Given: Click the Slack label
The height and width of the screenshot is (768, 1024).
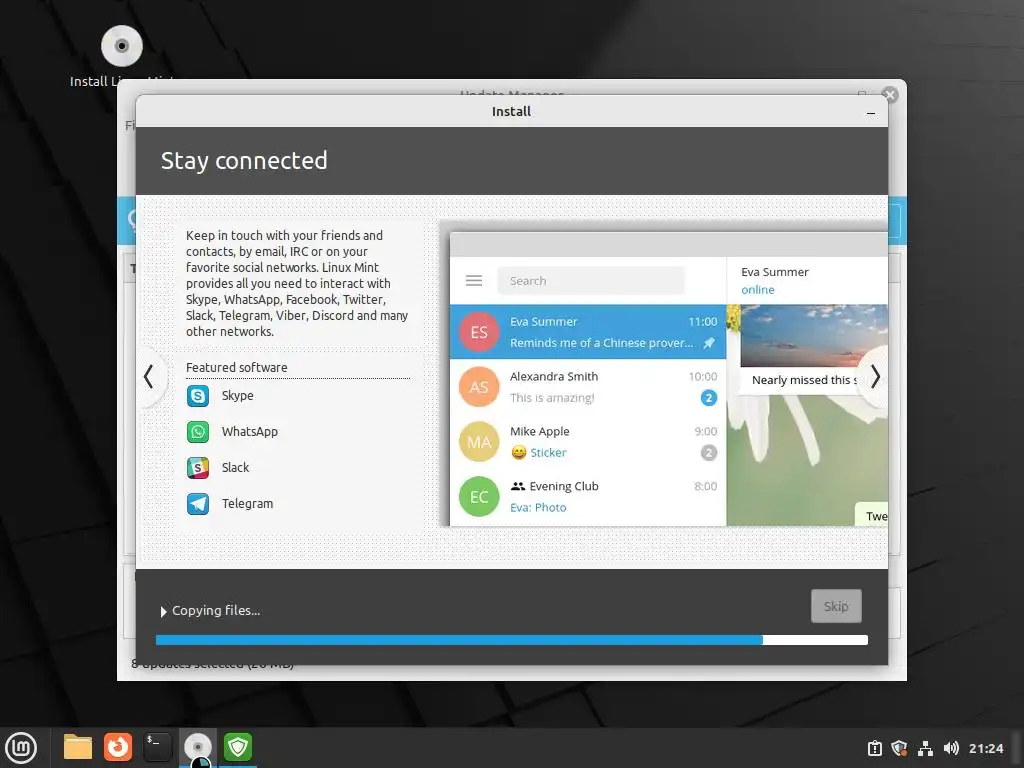Looking at the screenshot, I should (x=235, y=468).
